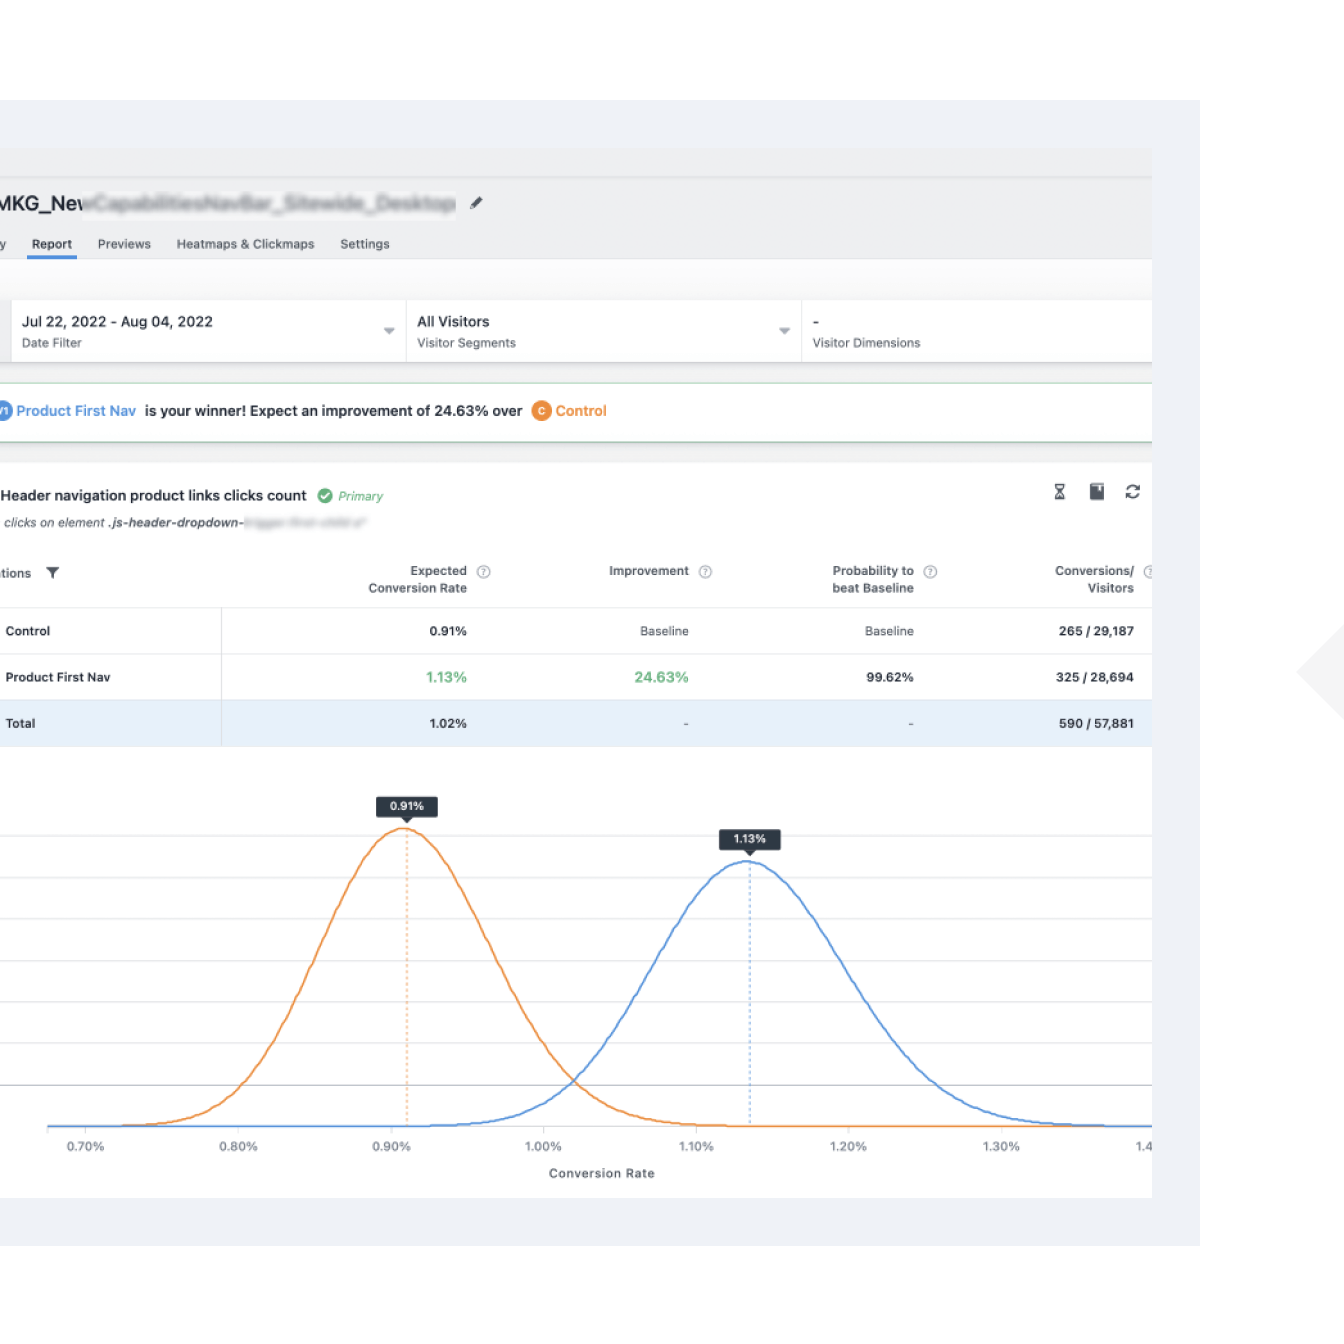Click the pencil icon to rename the campaign
This screenshot has width=1344, height=1344.
pos(476,203)
